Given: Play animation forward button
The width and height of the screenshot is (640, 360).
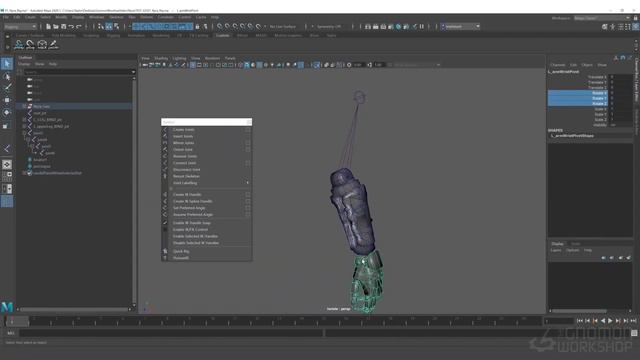Looking at the screenshot, I should [x=610, y=321].
